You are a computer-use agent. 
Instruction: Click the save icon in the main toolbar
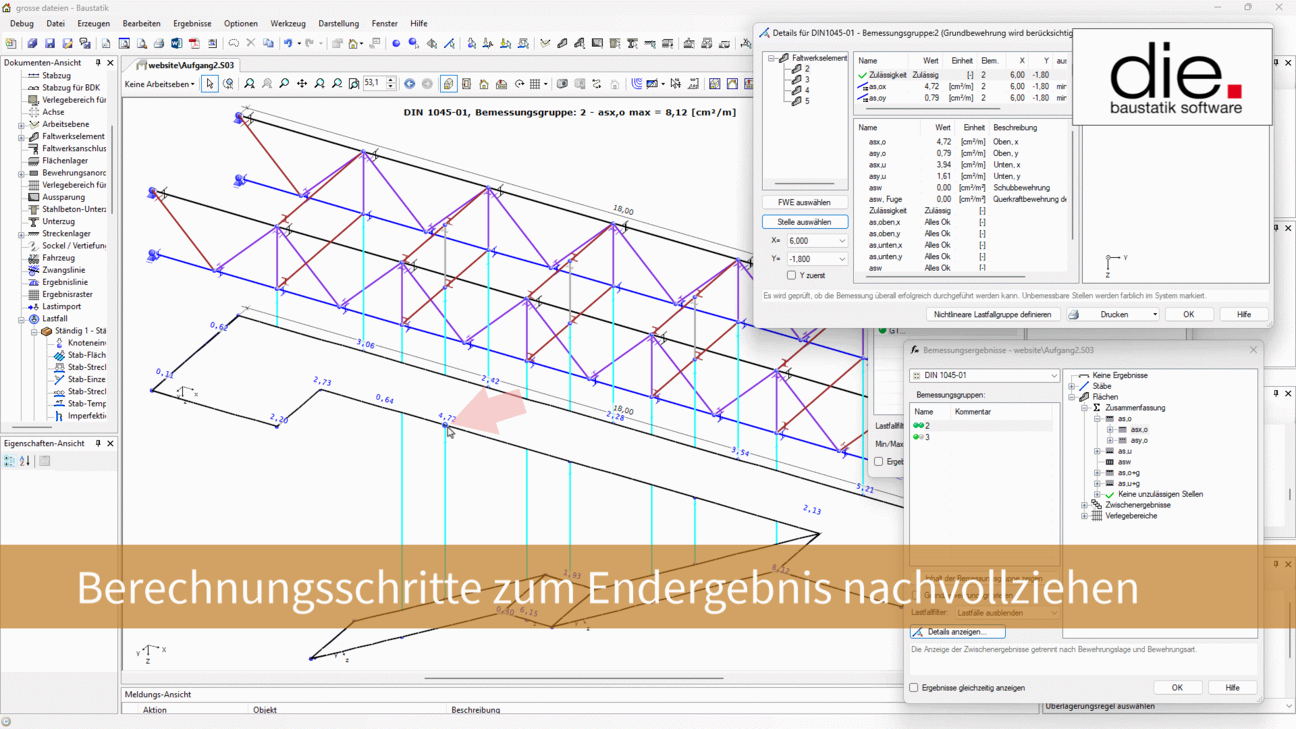[x=49, y=44]
